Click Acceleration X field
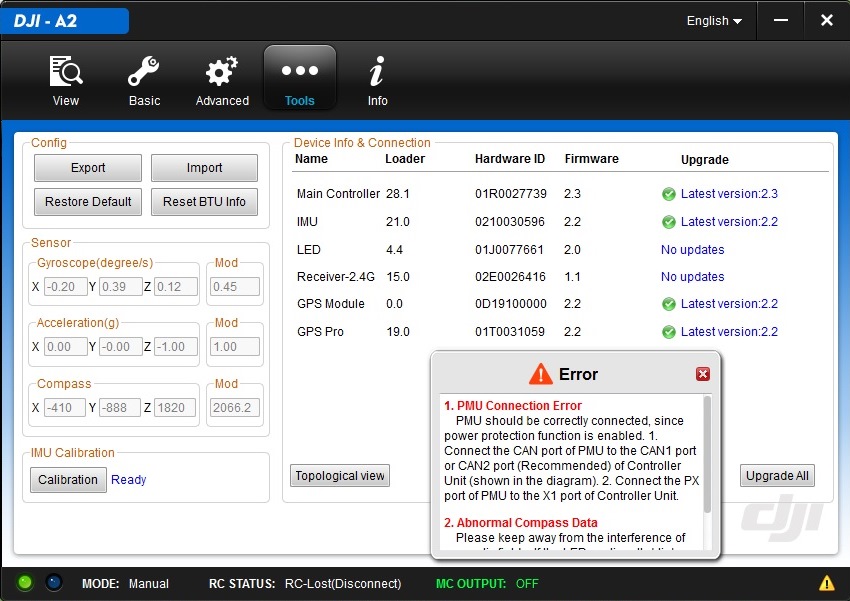 [x=65, y=346]
